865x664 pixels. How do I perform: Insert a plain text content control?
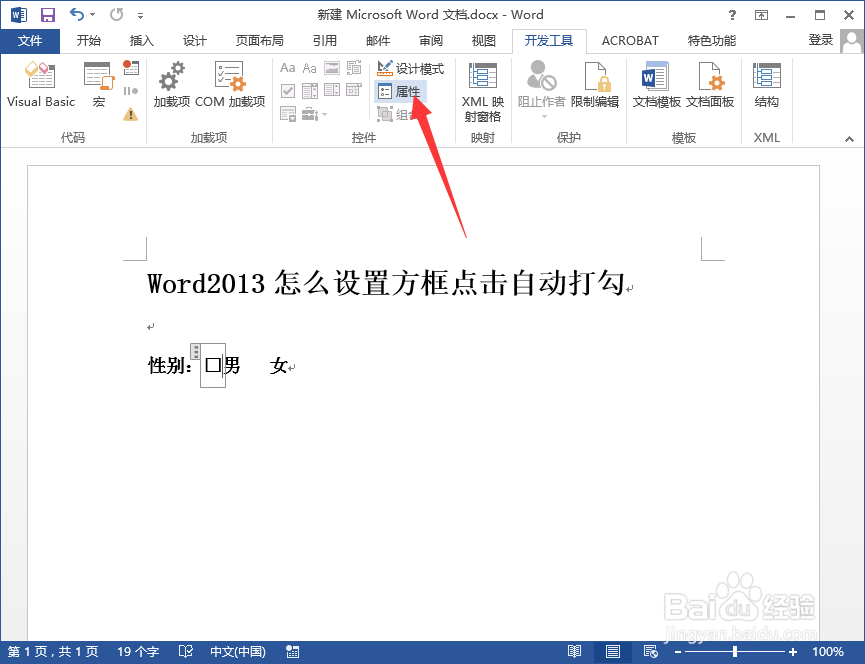[x=309, y=68]
